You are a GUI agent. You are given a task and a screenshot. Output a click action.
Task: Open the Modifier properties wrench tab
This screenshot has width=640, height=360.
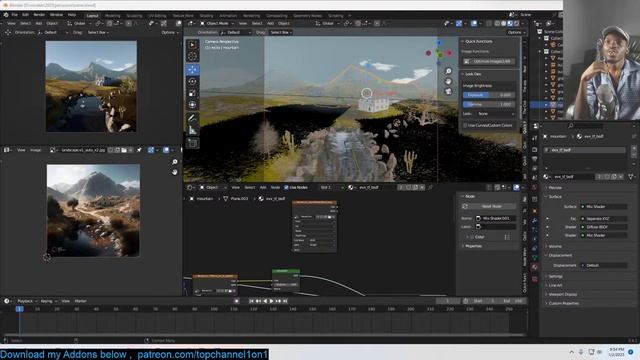(x=535, y=220)
